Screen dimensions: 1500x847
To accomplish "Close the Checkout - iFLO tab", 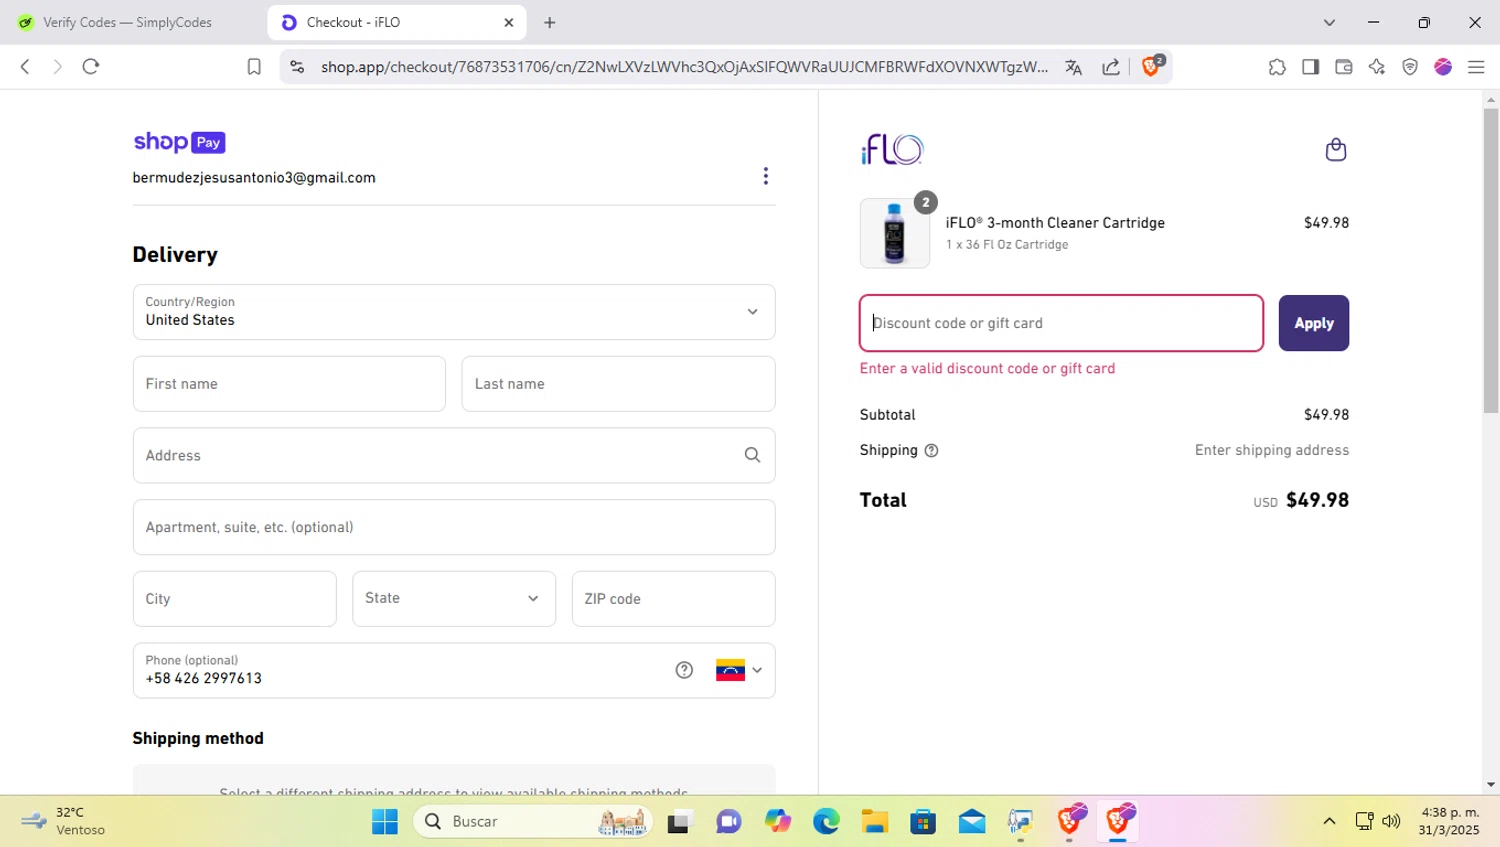I will [508, 22].
